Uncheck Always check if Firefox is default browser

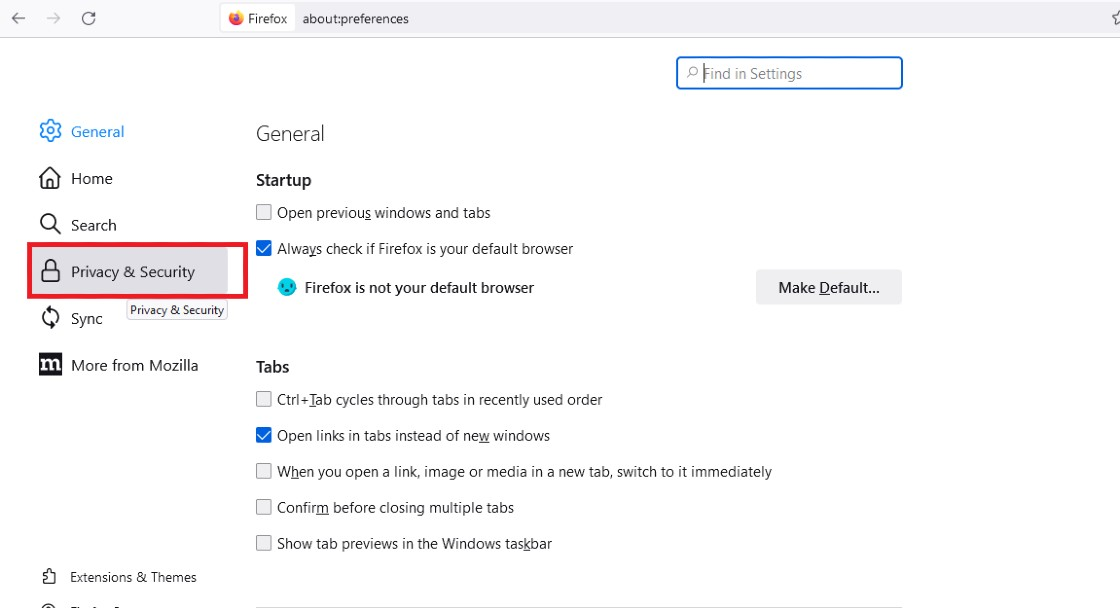[x=264, y=248]
